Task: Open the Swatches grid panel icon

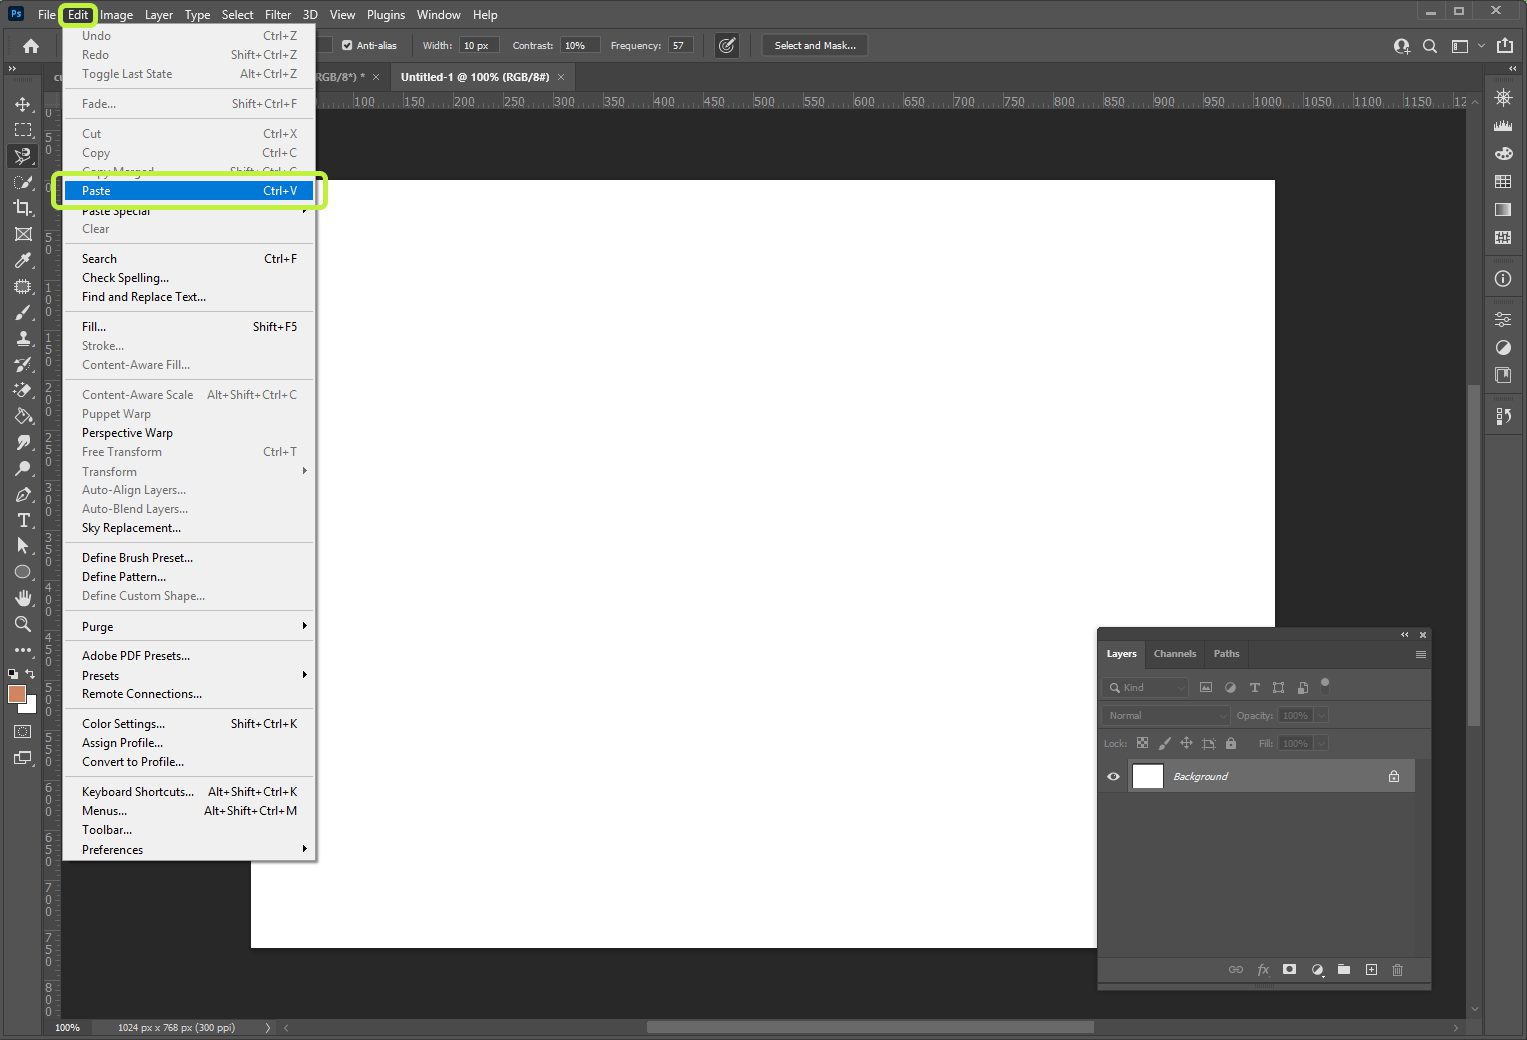Action: click(1503, 181)
